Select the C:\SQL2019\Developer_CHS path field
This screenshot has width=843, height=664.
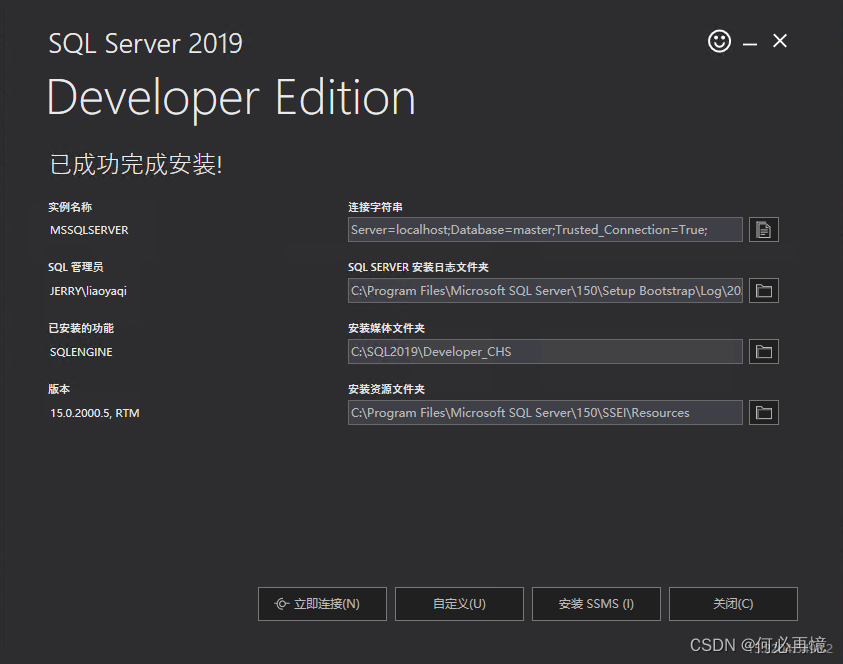[x=545, y=352]
